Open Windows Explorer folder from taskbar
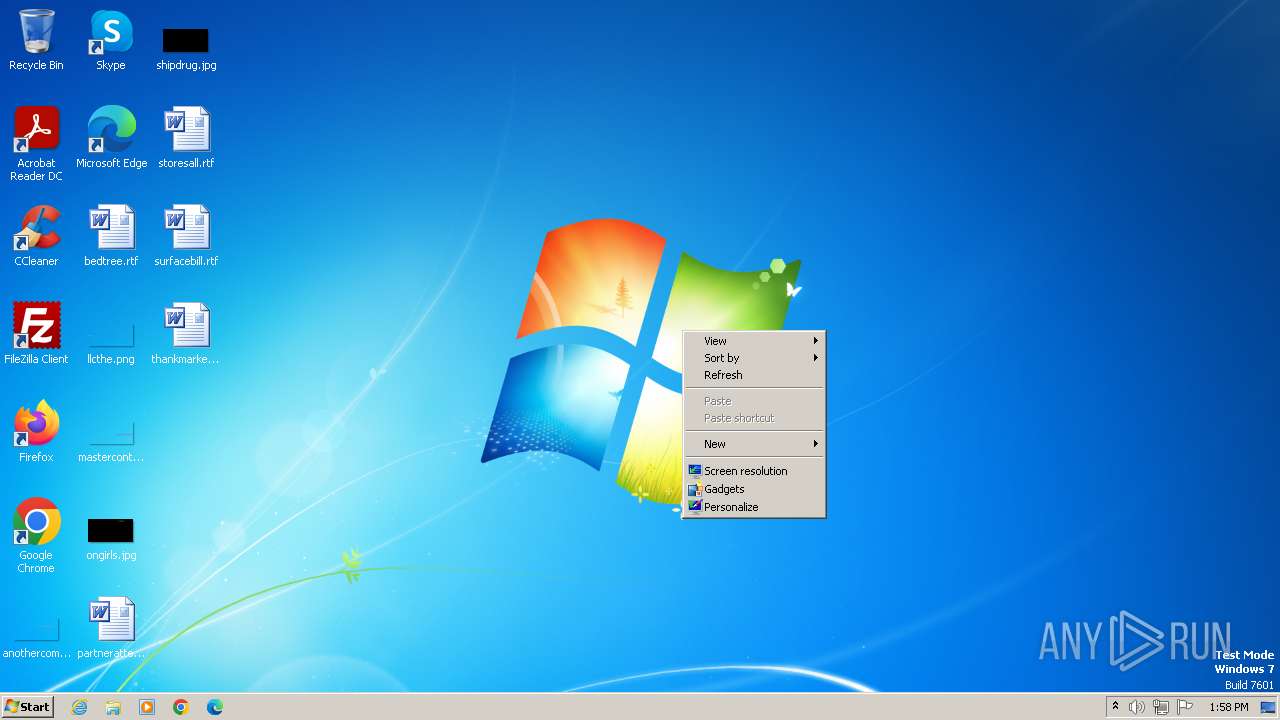The image size is (1280, 720). click(x=113, y=707)
